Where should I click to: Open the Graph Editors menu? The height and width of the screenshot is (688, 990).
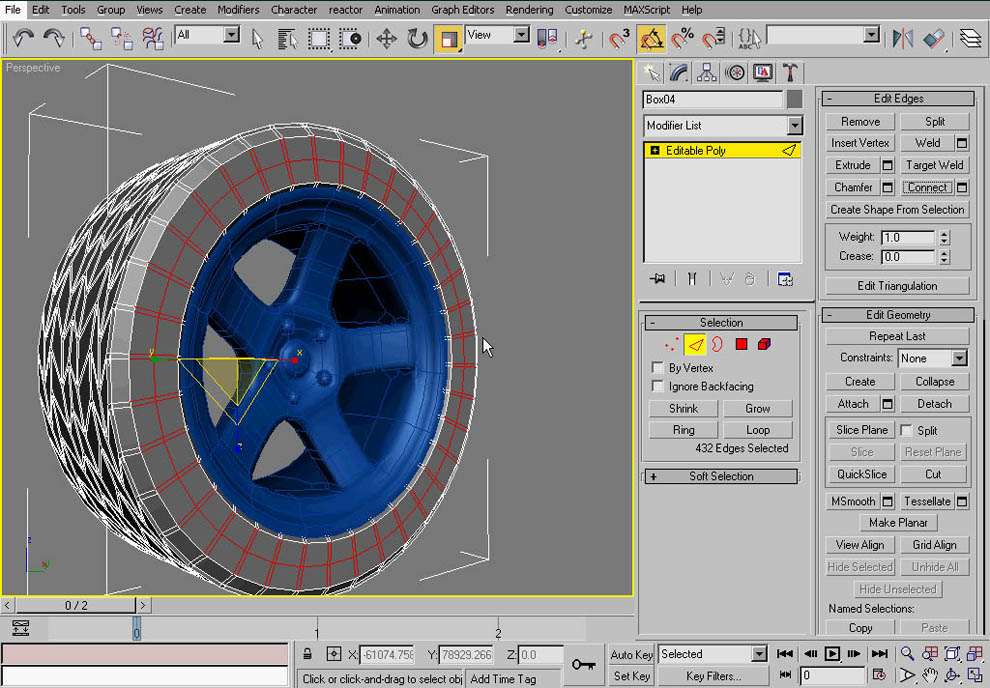tap(462, 10)
